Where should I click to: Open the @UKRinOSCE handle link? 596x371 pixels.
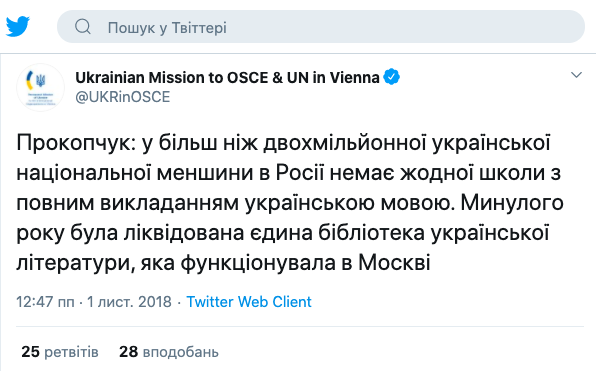coord(122,97)
